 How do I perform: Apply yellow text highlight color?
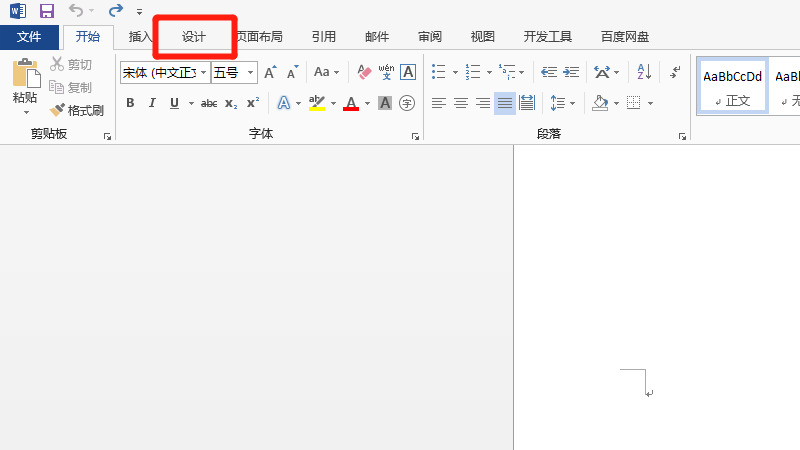[317, 103]
